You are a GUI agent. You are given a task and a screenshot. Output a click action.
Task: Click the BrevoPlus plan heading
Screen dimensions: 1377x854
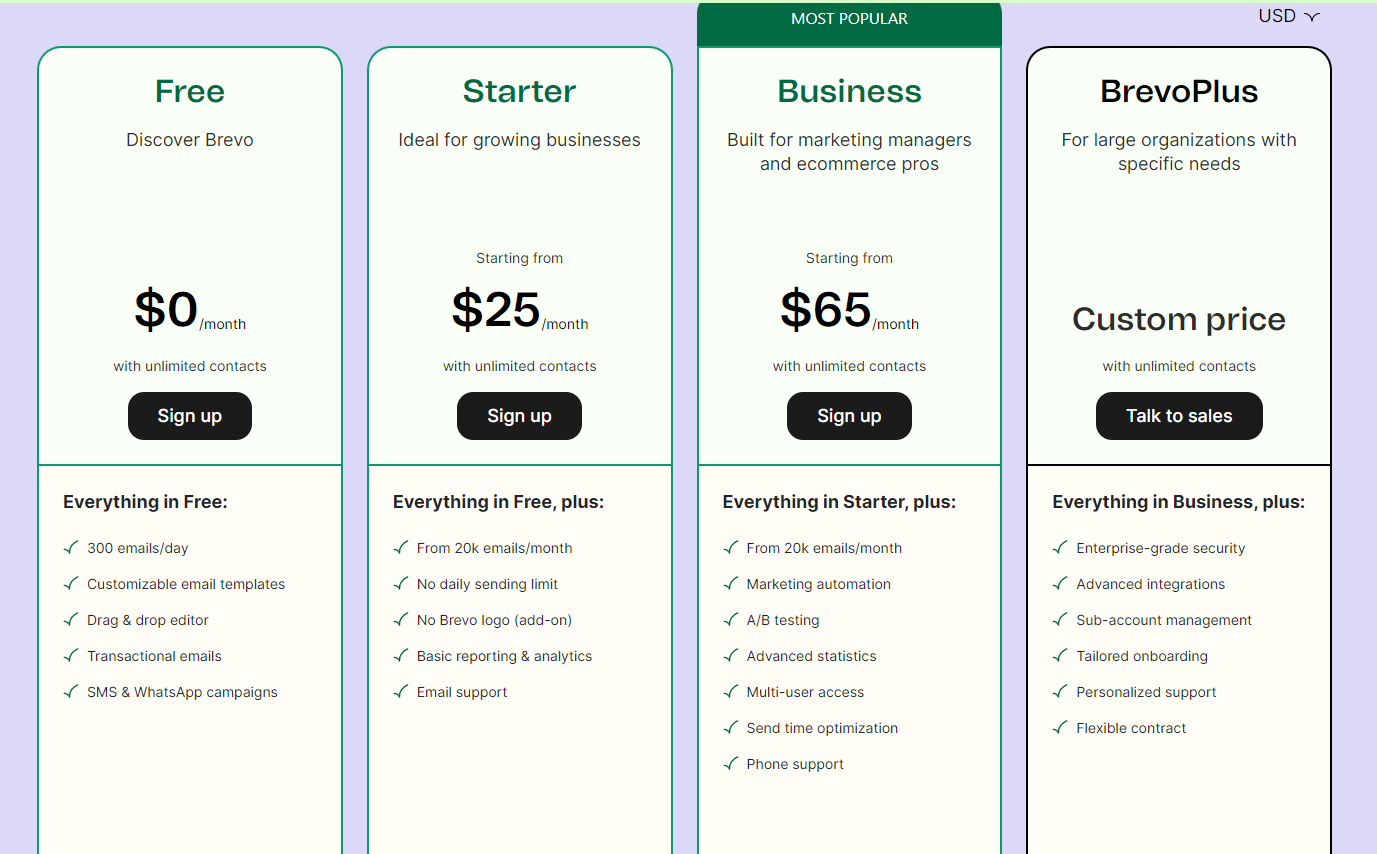(x=1179, y=91)
